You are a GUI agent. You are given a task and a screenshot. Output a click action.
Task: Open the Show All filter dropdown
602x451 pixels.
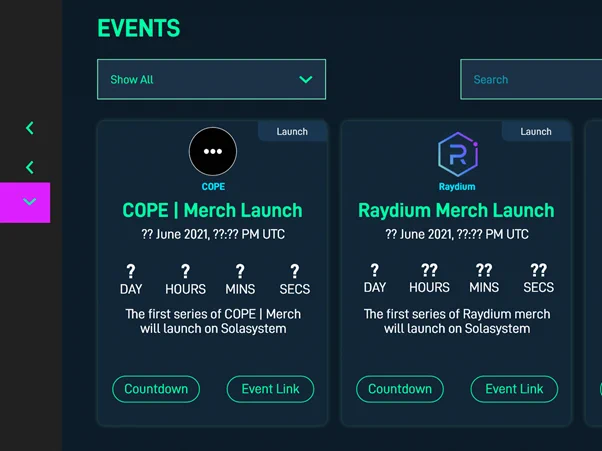pos(212,79)
